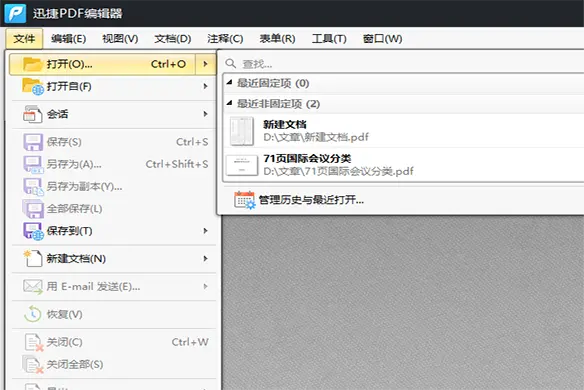
Task: Open the 工具(T) menu
Action: [x=329, y=38]
